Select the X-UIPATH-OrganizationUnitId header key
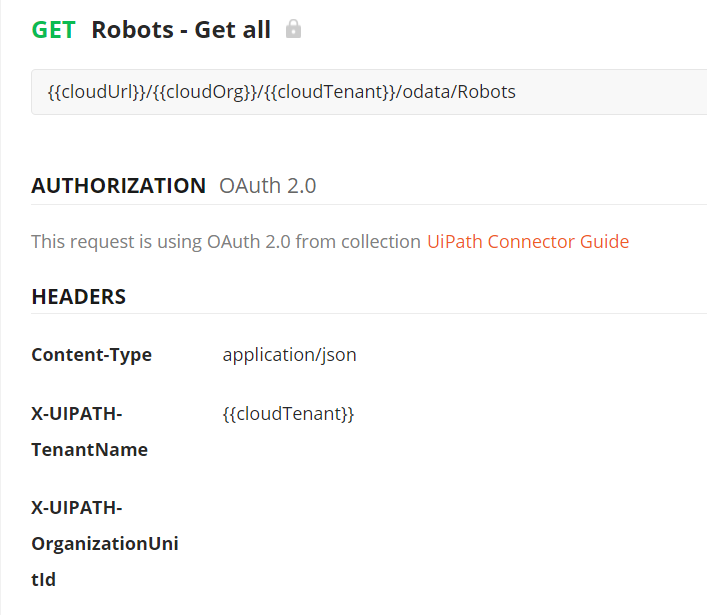The height and width of the screenshot is (615, 707). (x=104, y=543)
